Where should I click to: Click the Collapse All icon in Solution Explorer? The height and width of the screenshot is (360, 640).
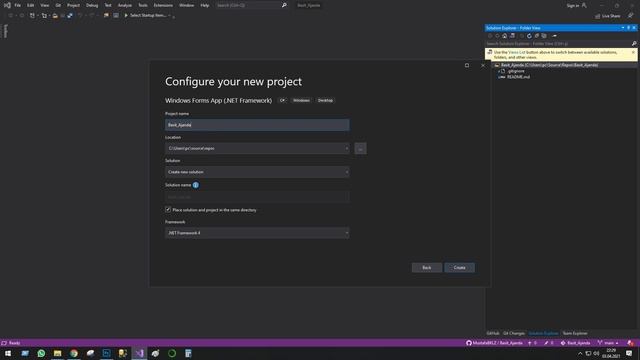coord(537,36)
